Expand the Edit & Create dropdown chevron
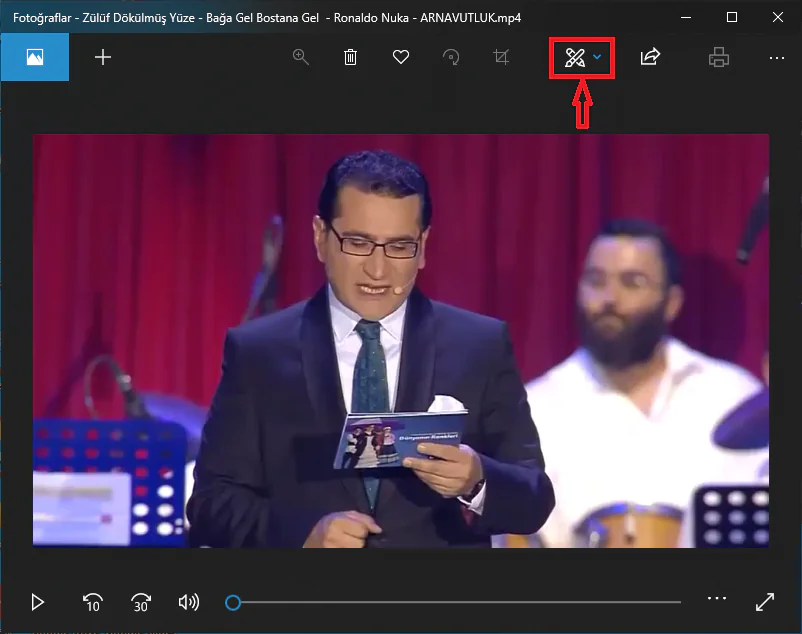This screenshot has height=634, width=802. tap(597, 57)
